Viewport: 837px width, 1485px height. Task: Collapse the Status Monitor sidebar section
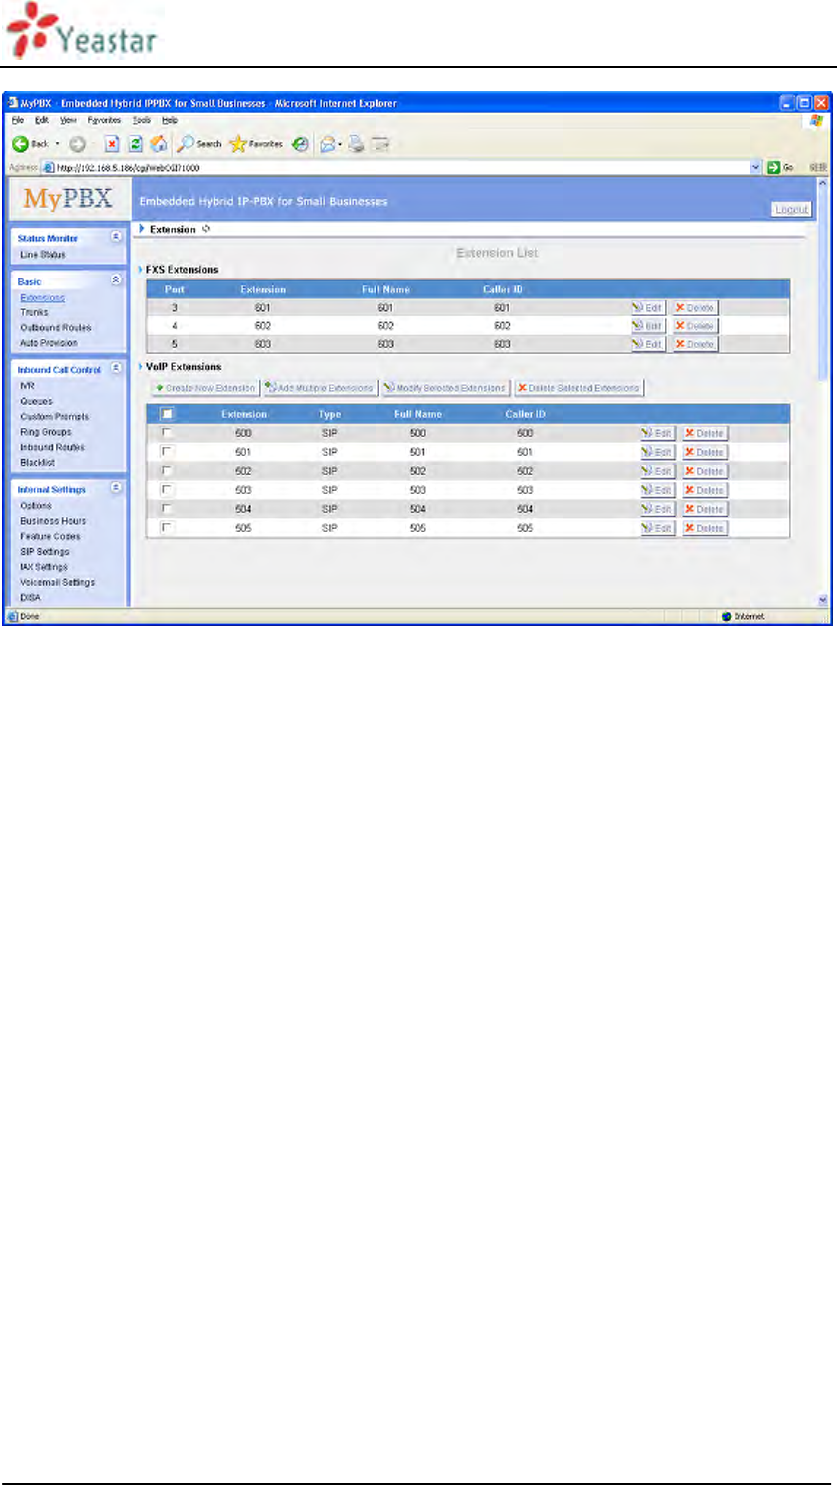click(116, 238)
